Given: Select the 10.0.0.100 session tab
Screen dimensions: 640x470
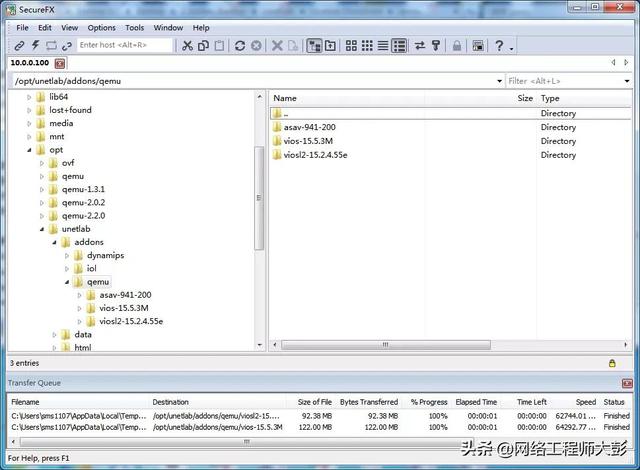Looking at the screenshot, I should (30, 63).
